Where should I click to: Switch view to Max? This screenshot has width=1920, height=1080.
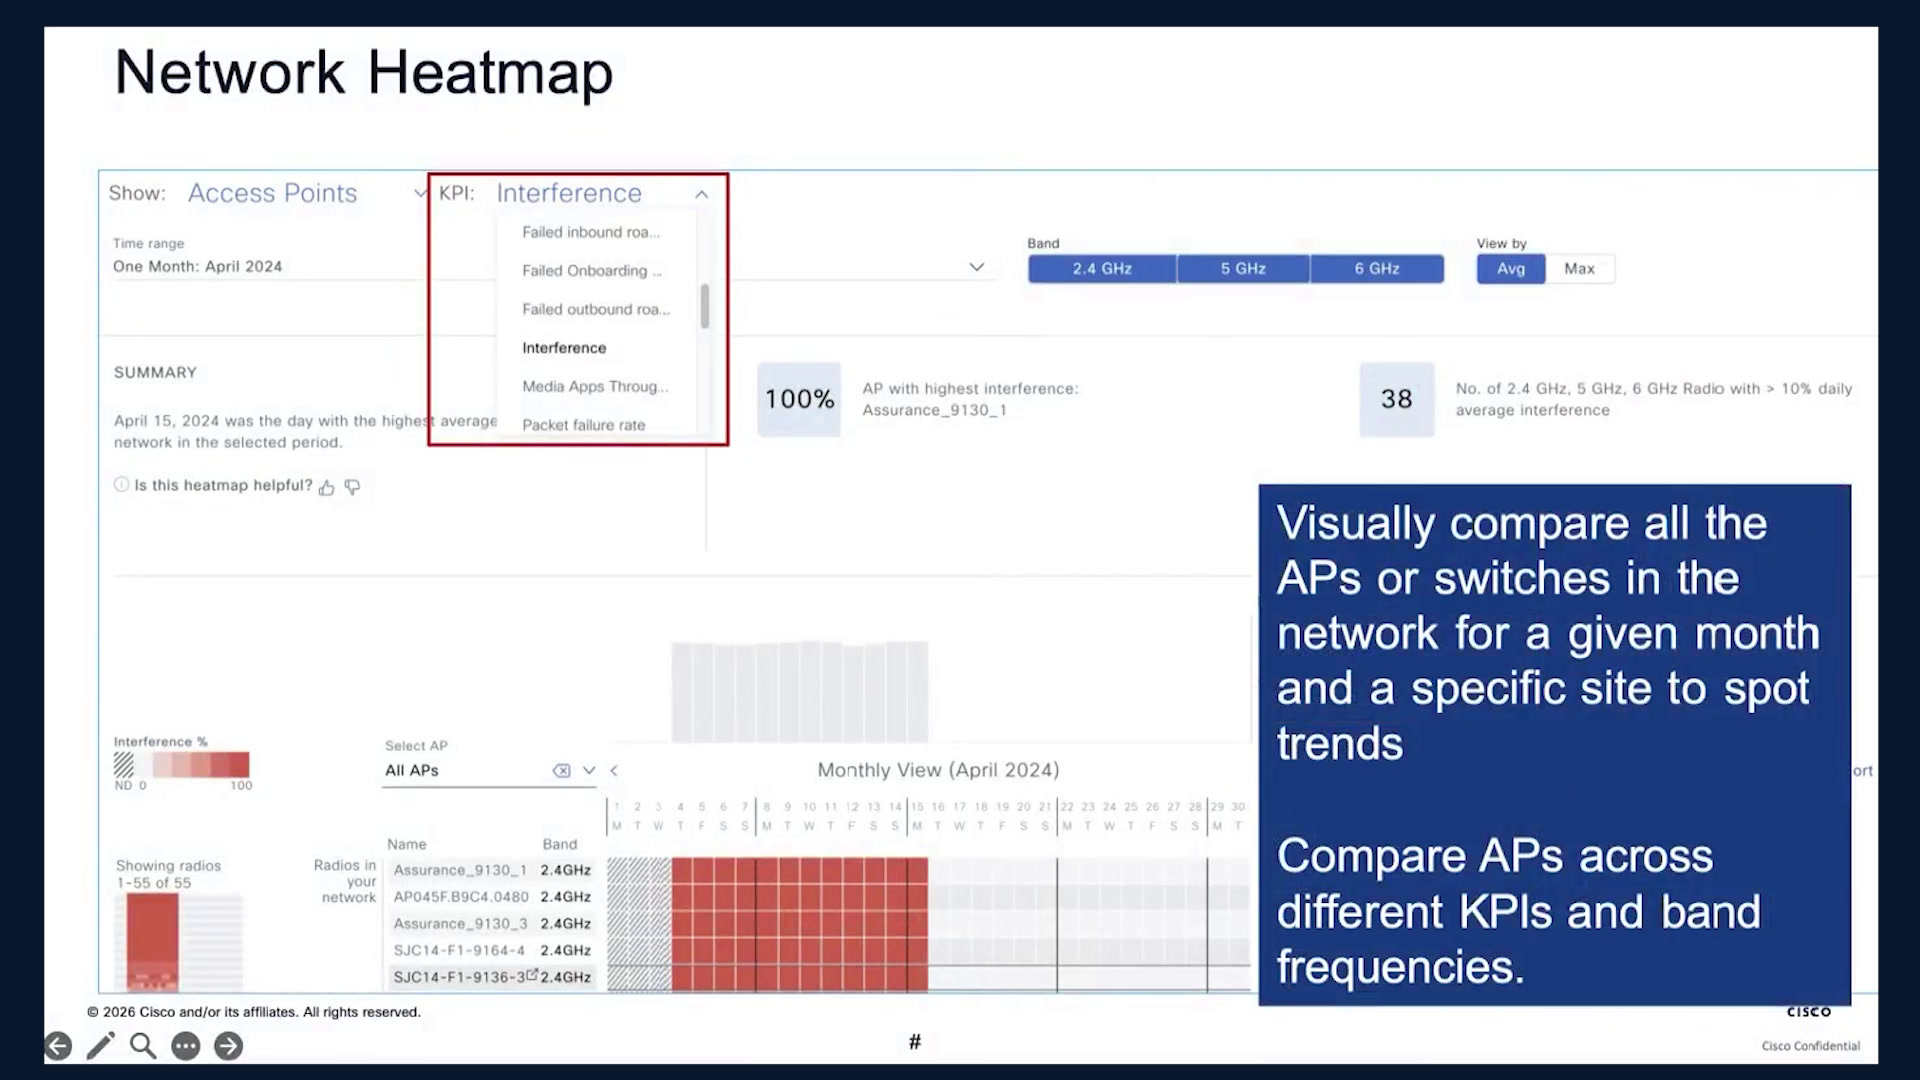(x=1579, y=268)
